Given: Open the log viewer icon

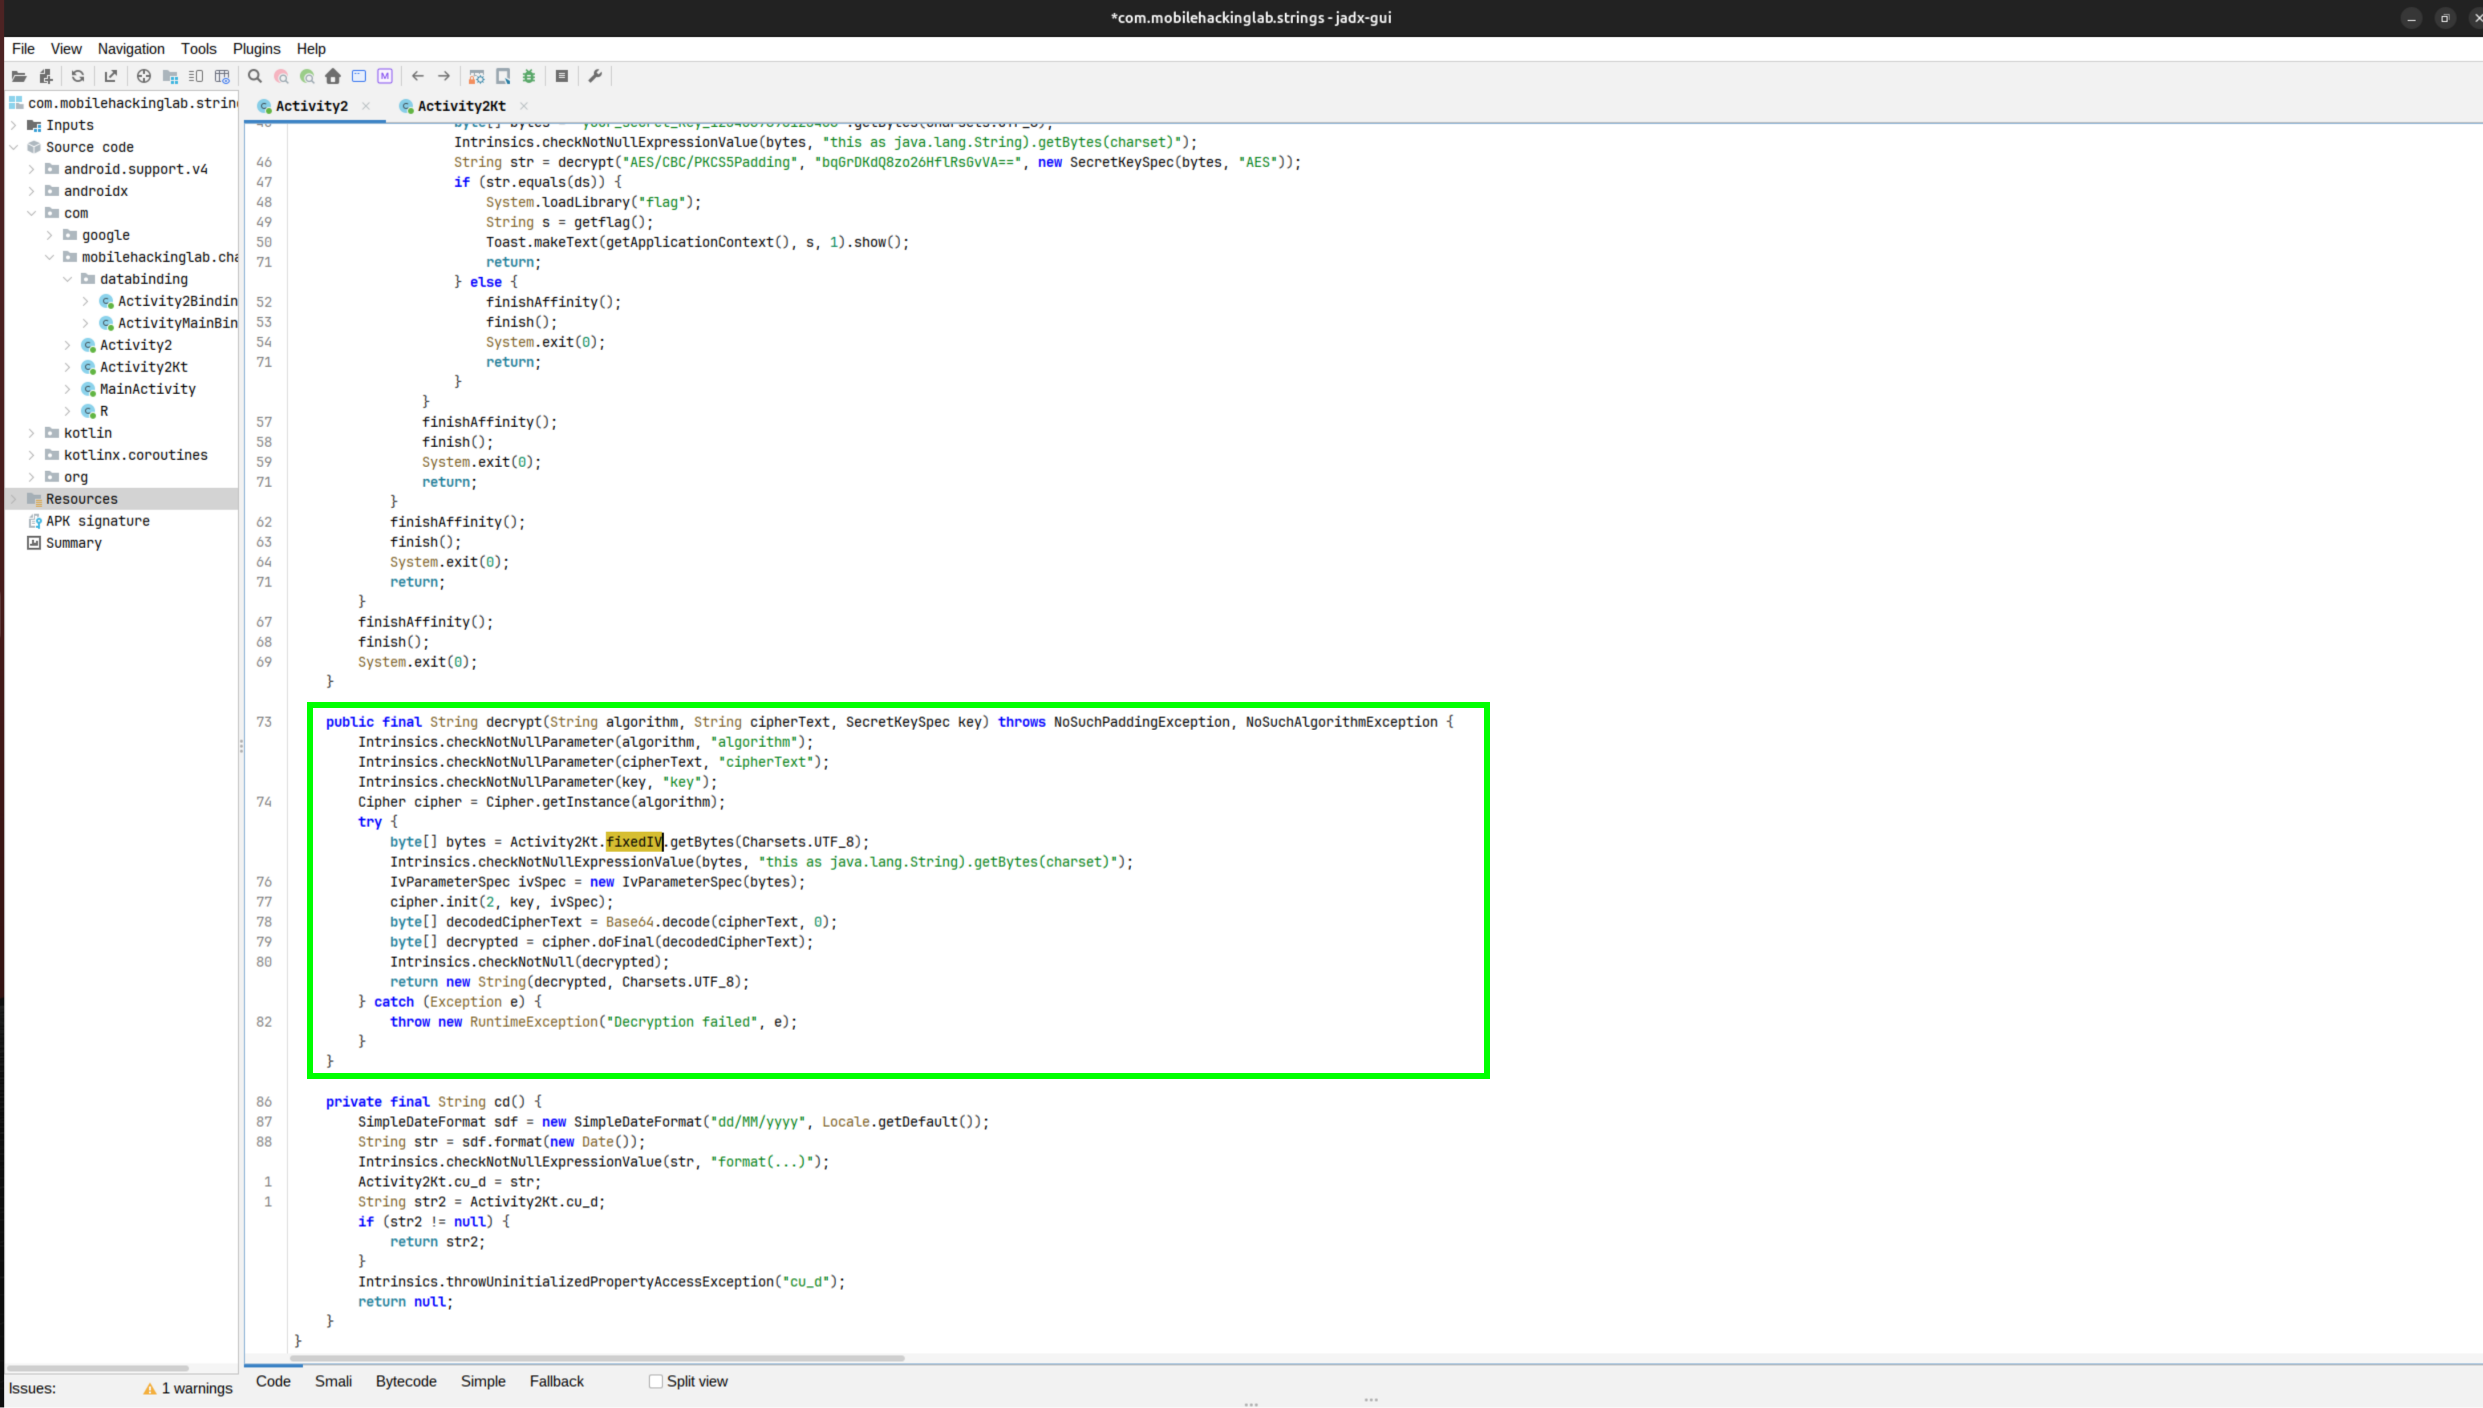Looking at the screenshot, I should pyautogui.click(x=562, y=76).
